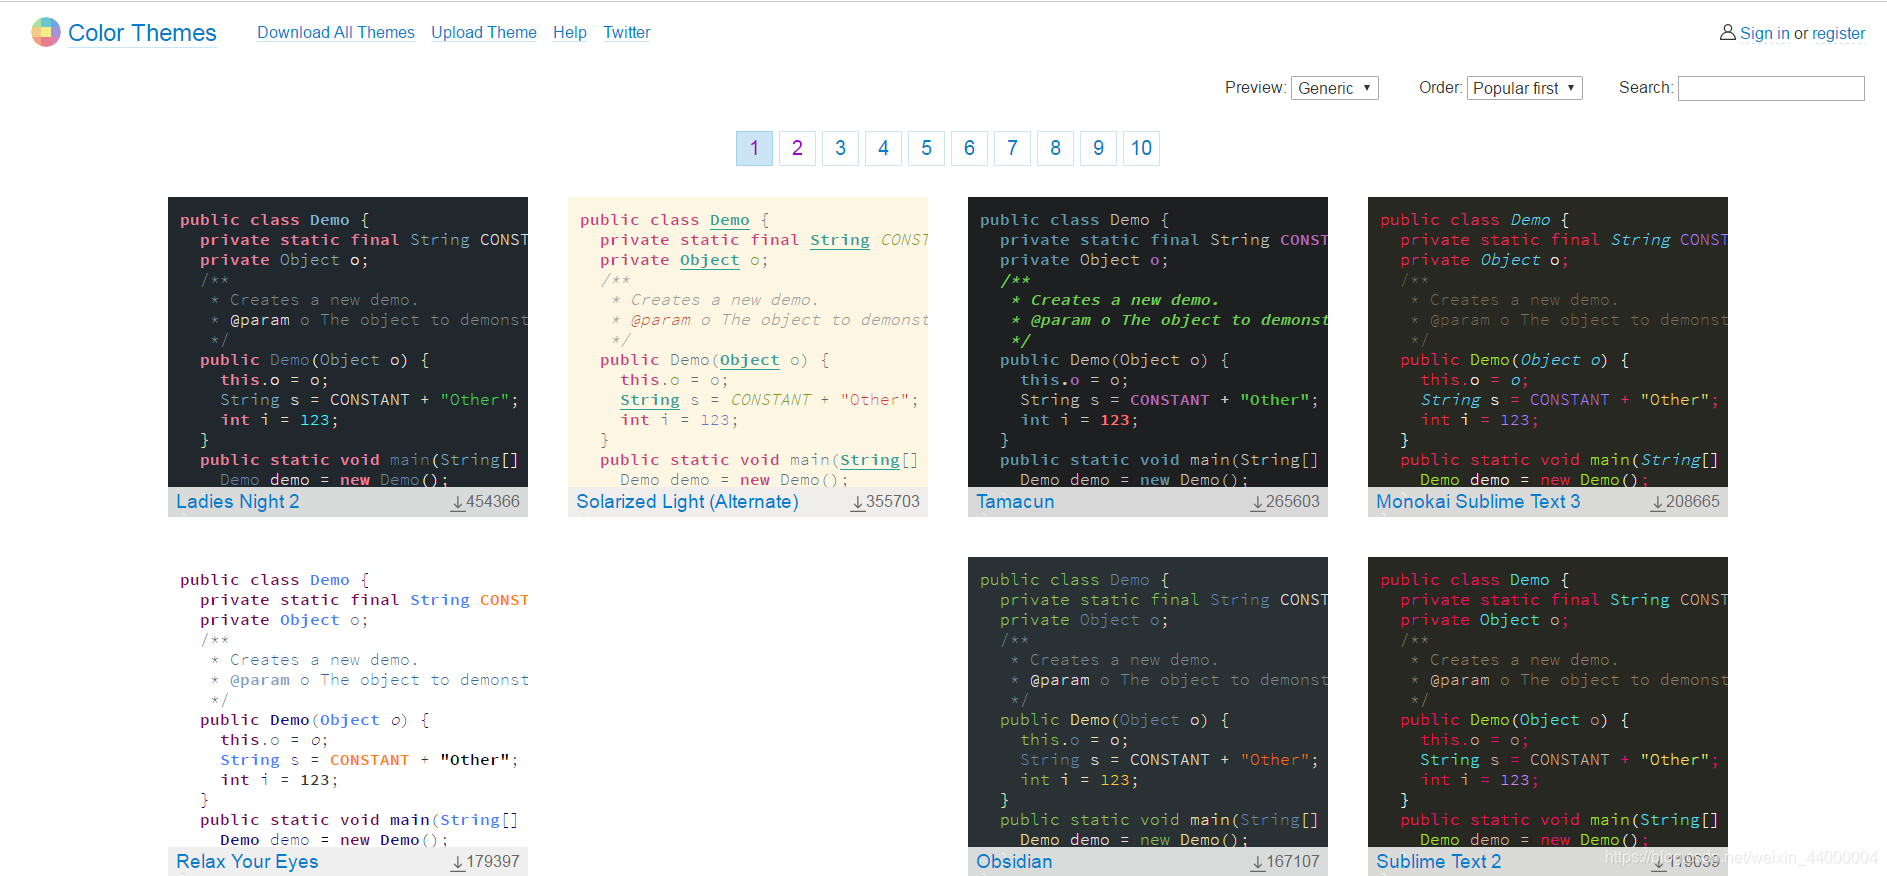The height and width of the screenshot is (876, 1887).
Task: Go to page 8
Action: pyautogui.click(x=1055, y=148)
